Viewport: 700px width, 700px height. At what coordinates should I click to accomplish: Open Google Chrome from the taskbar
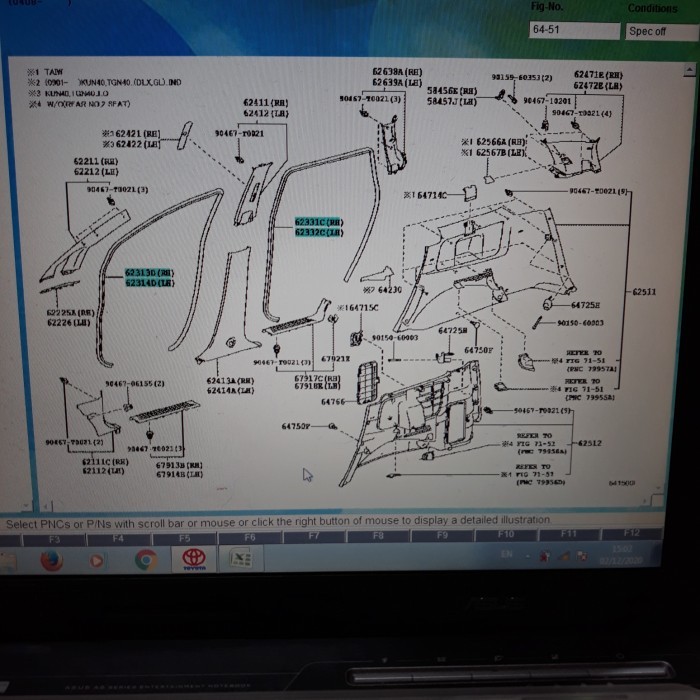146,560
